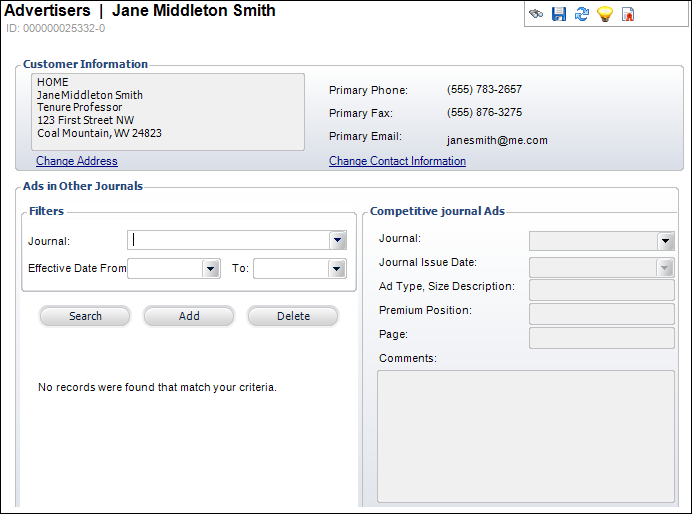This screenshot has width=692, height=514.
Task: Click the report document icon with red seal
Action: [628, 14]
